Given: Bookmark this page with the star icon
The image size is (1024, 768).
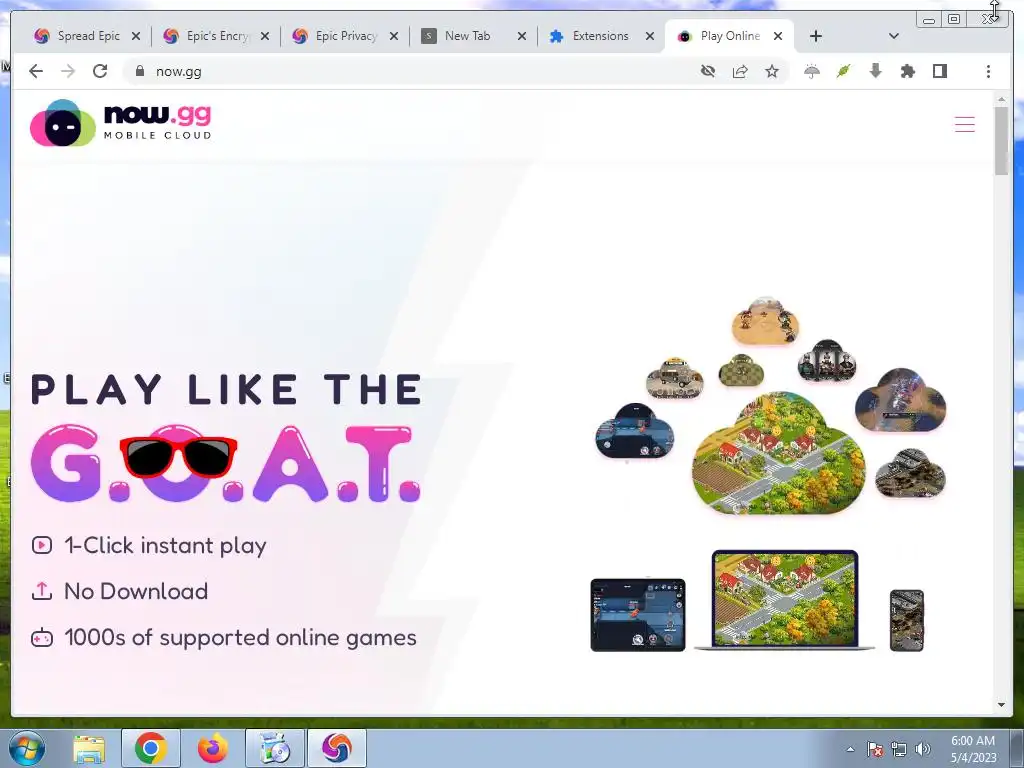Looking at the screenshot, I should (x=772, y=71).
